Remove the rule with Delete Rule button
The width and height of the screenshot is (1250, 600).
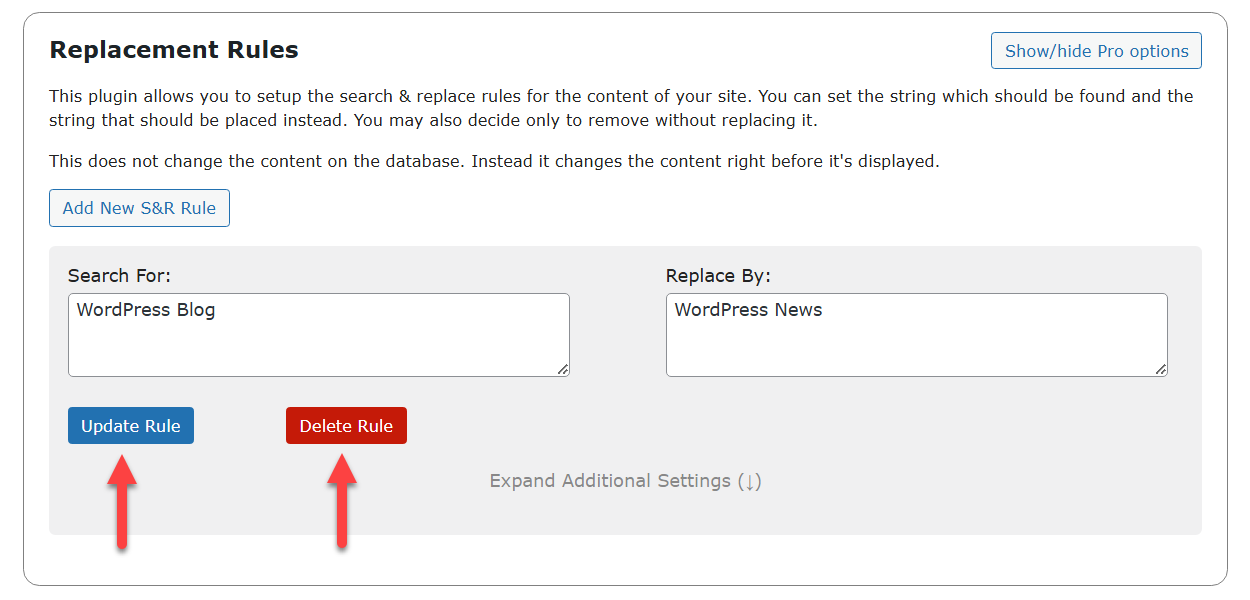346,426
